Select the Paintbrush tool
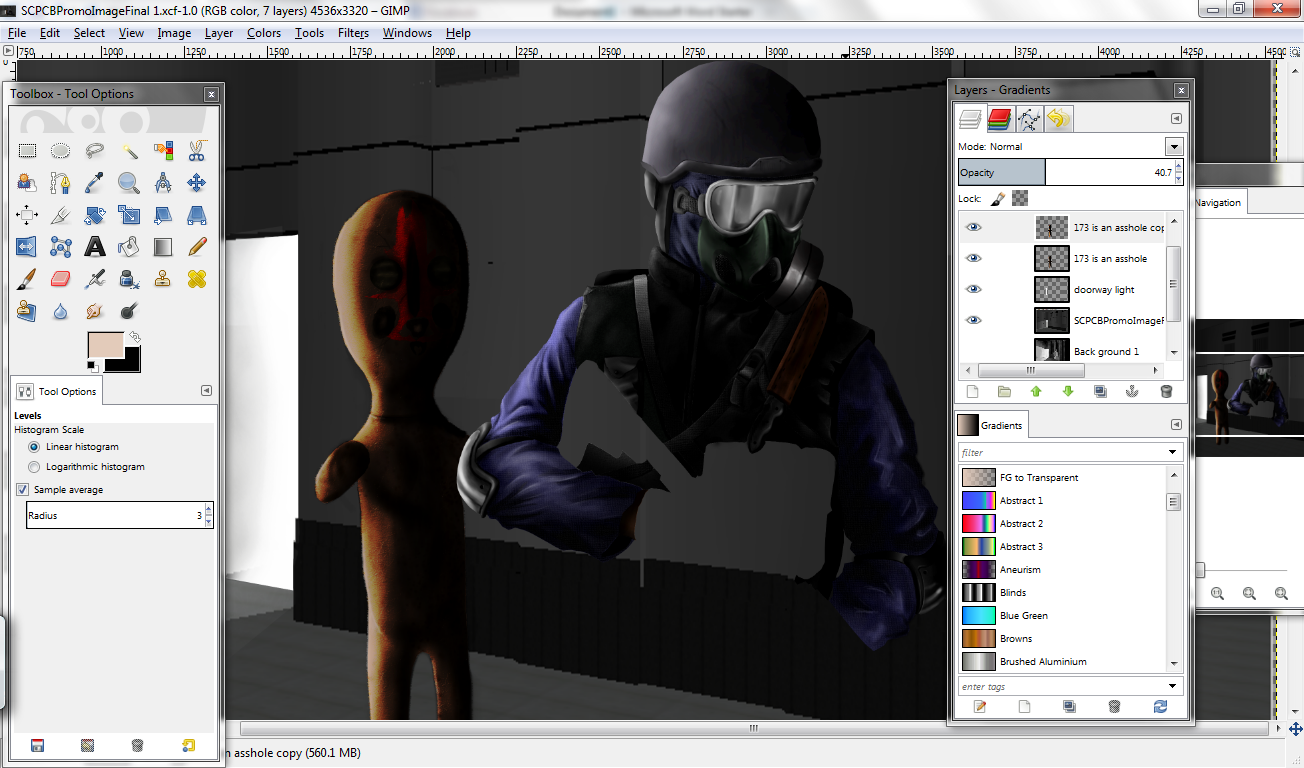Viewport: 1304px width, 768px height. point(27,278)
